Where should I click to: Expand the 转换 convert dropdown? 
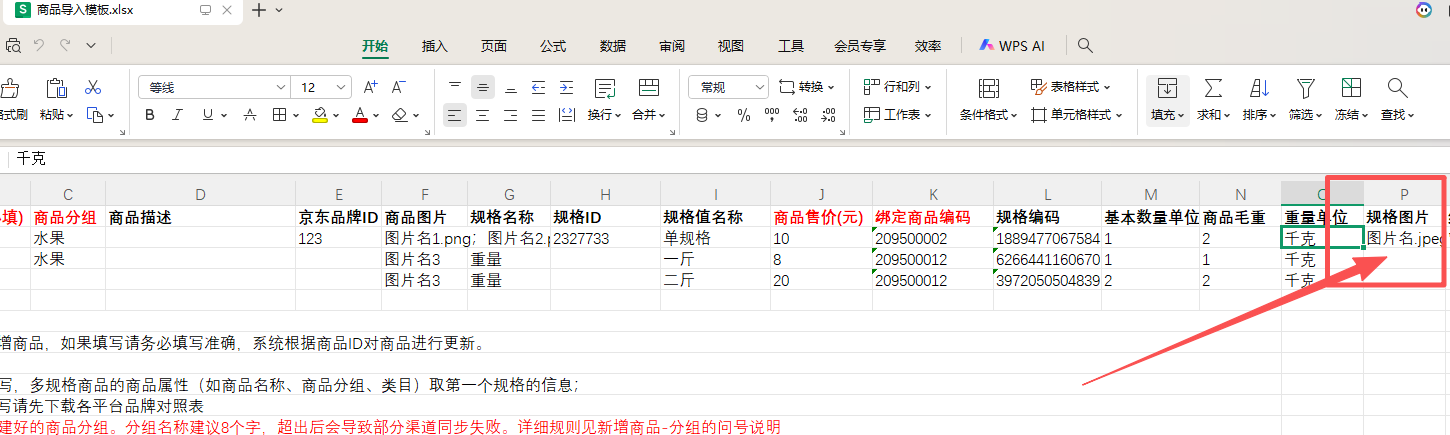click(x=831, y=87)
